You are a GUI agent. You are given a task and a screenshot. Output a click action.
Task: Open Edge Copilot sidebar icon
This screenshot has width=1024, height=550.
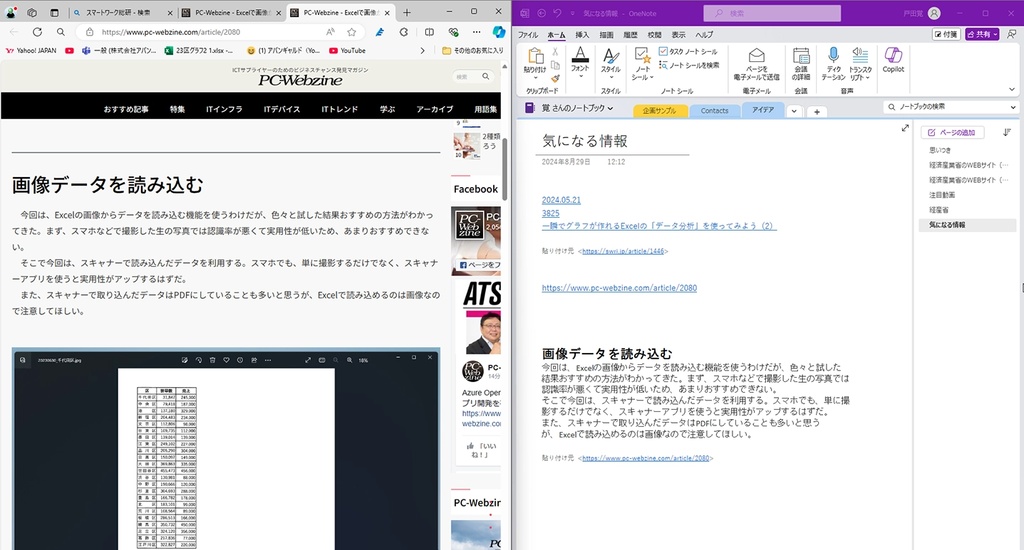[x=499, y=31]
